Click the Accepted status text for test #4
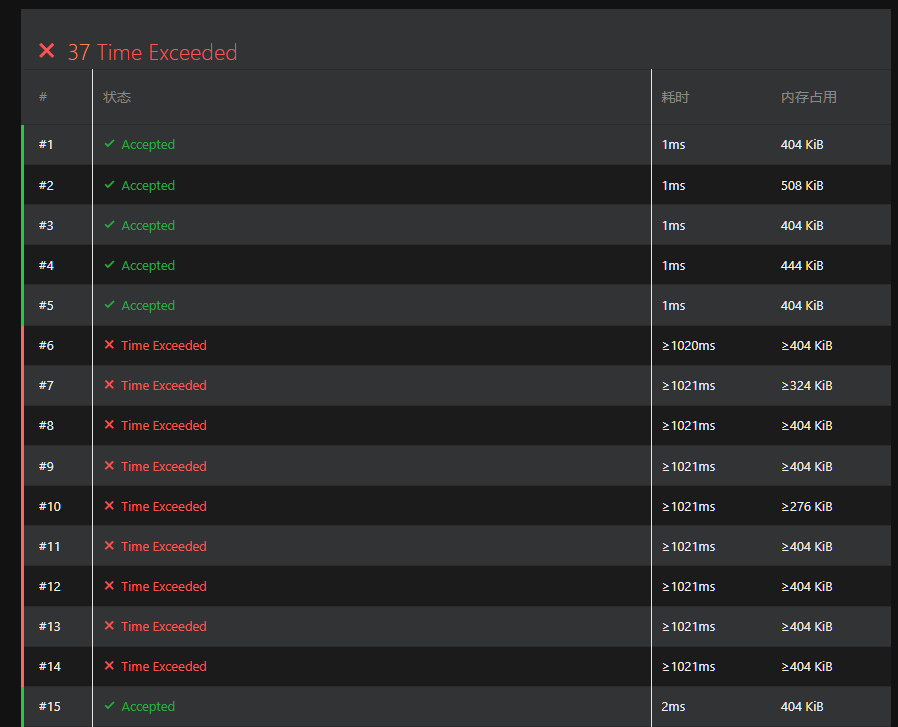This screenshot has width=898, height=727. point(148,265)
